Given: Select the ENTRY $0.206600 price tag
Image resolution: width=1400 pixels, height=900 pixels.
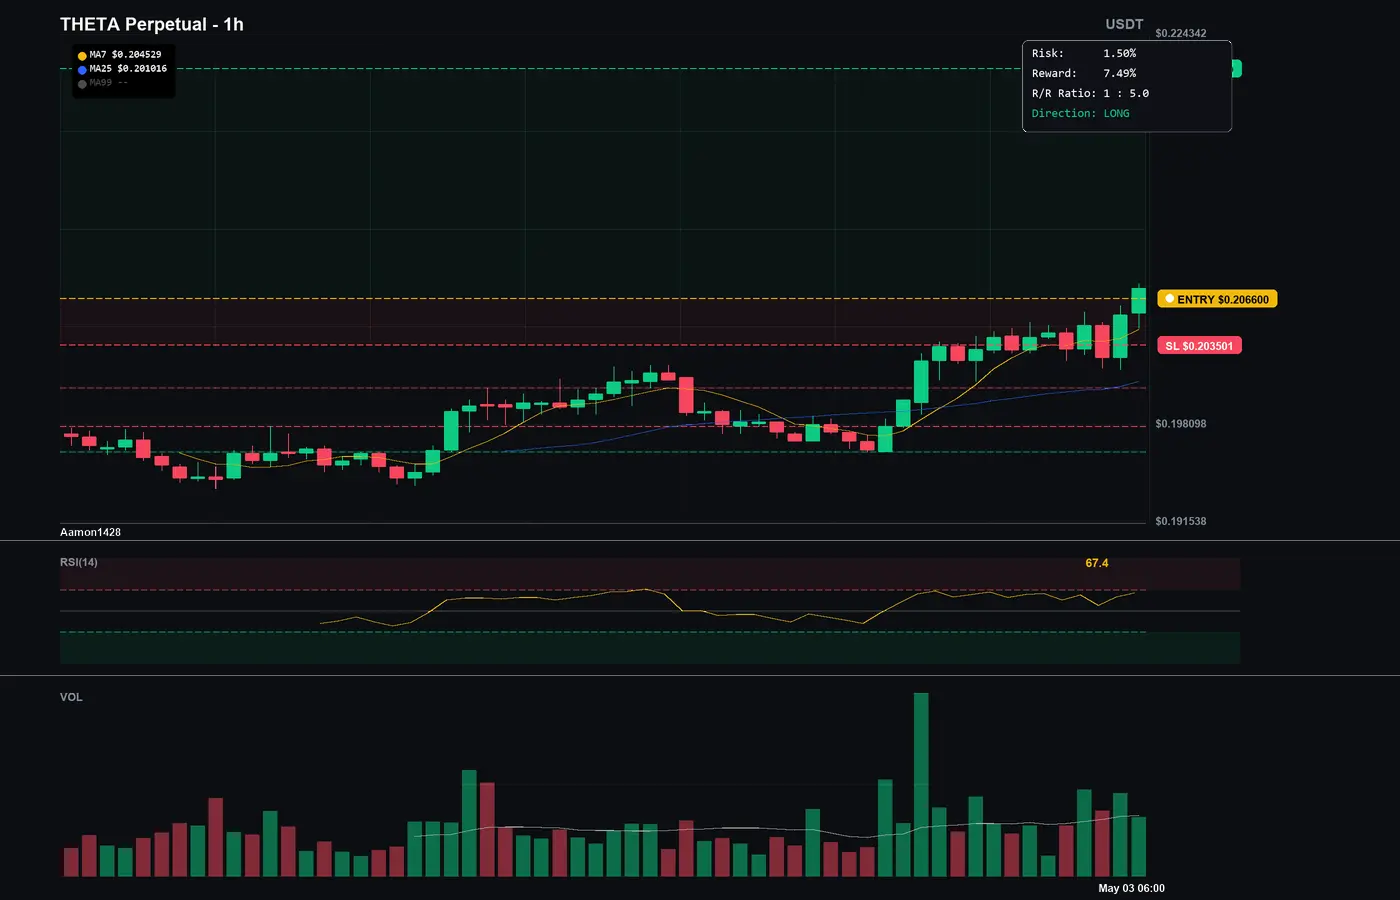Looking at the screenshot, I should tap(1217, 299).
